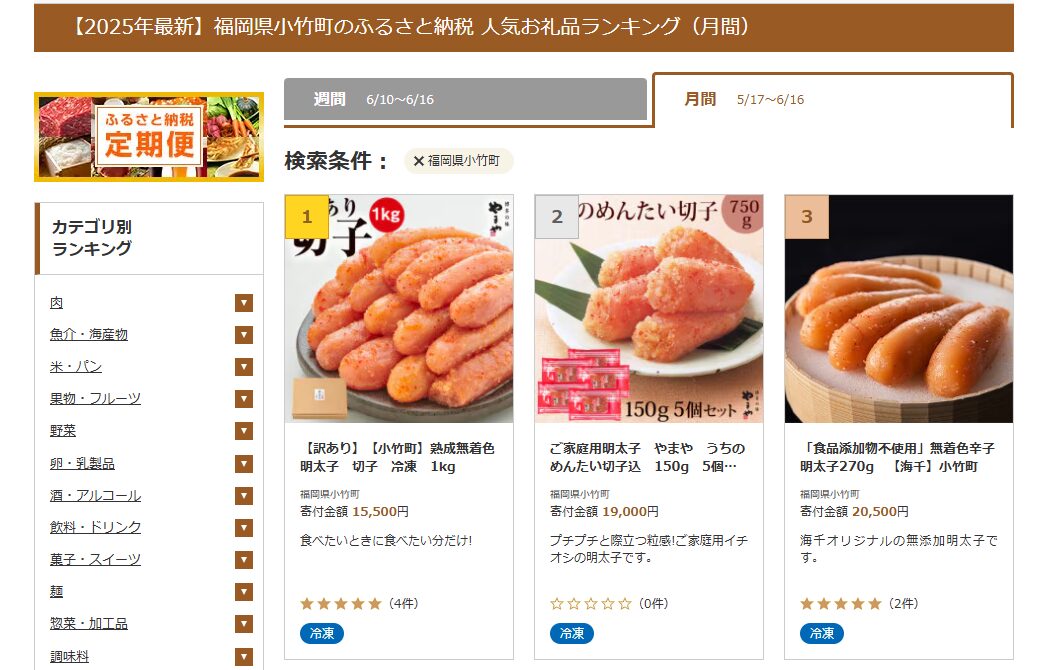
Task: Expand the 魚介・海産物 category arrow
Action: (244, 335)
